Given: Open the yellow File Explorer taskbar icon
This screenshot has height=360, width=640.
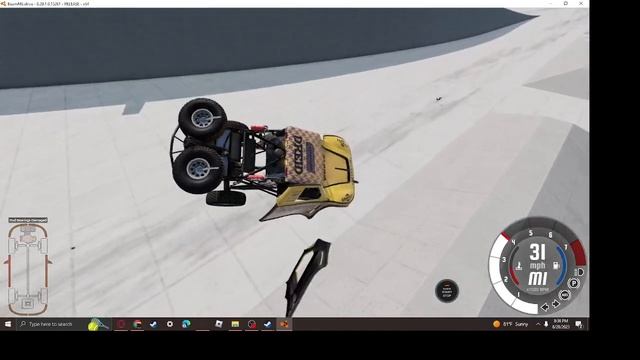Looking at the screenshot, I should point(235,324).
